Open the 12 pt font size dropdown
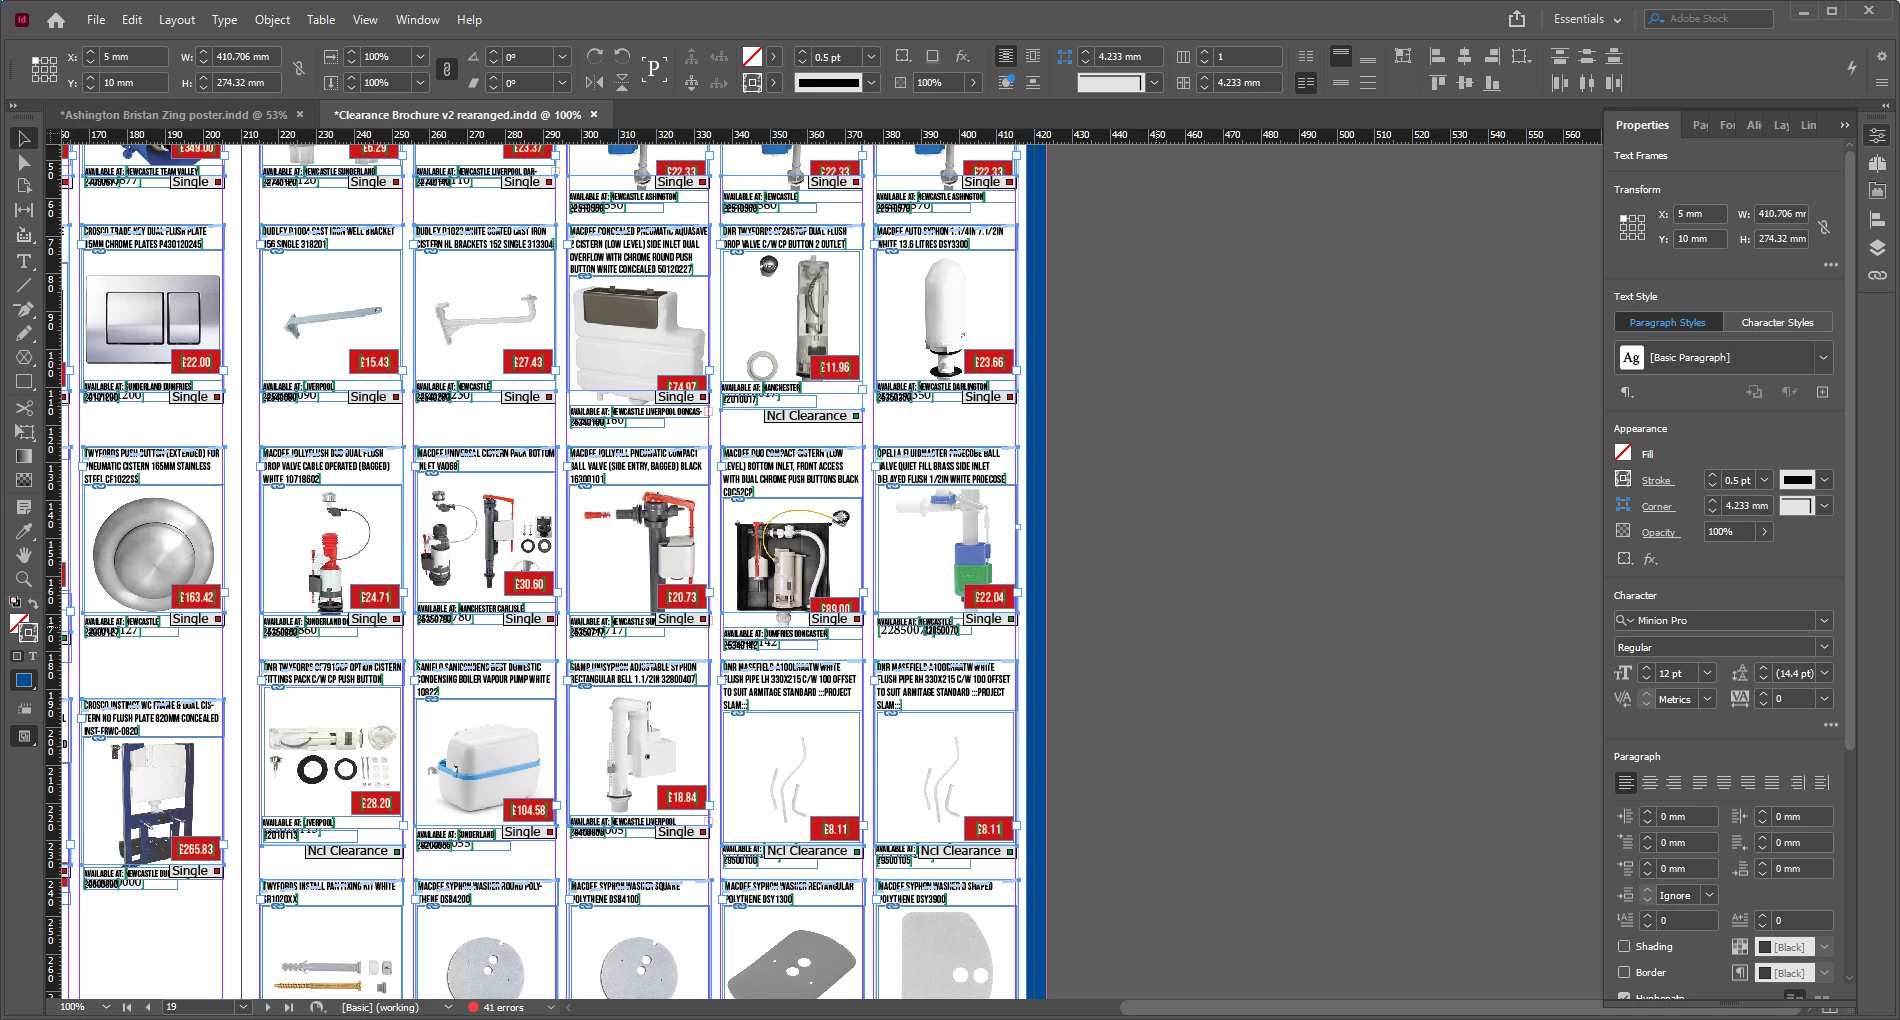 click(x=1707, y=673)
